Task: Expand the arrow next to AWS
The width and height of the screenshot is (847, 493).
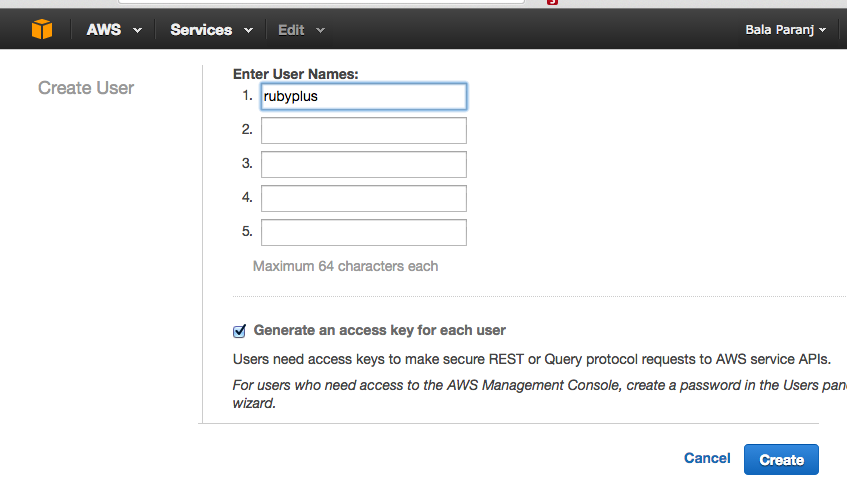Action: (137, 31)
